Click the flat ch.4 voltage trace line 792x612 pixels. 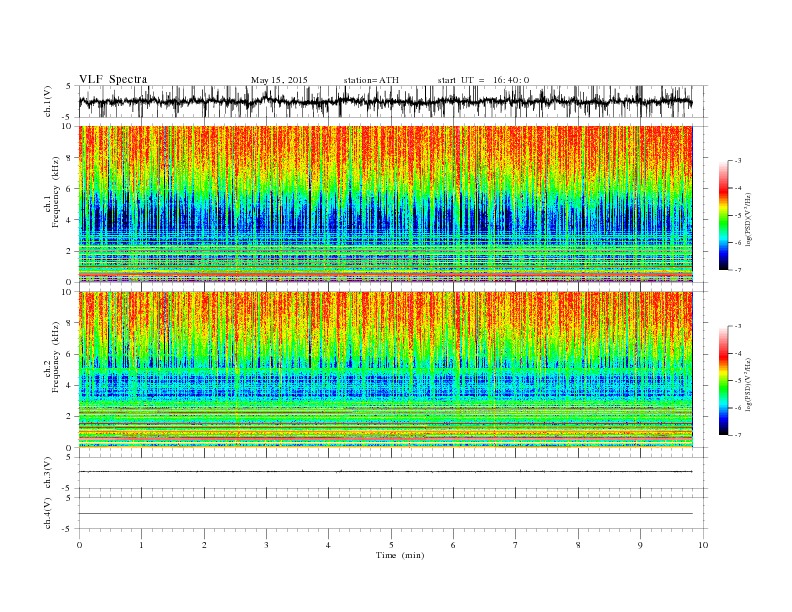(385, 514)
